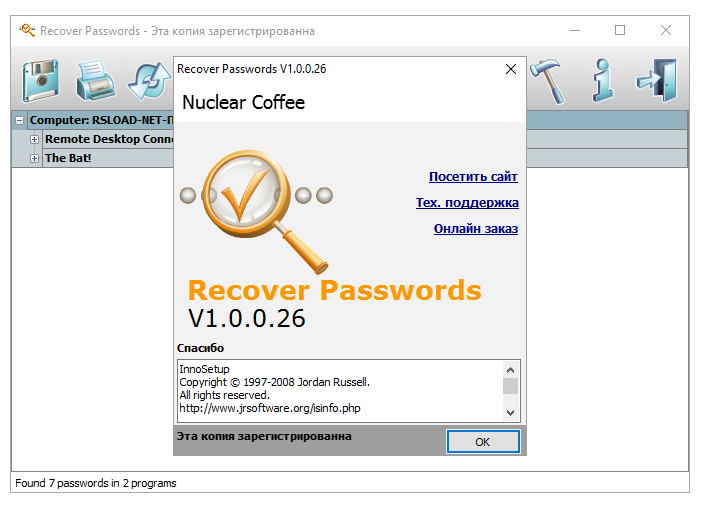Open the Онлайн заказ link
Image resolution: width=725 pixels, height=507 pixels.
point(476,228)
